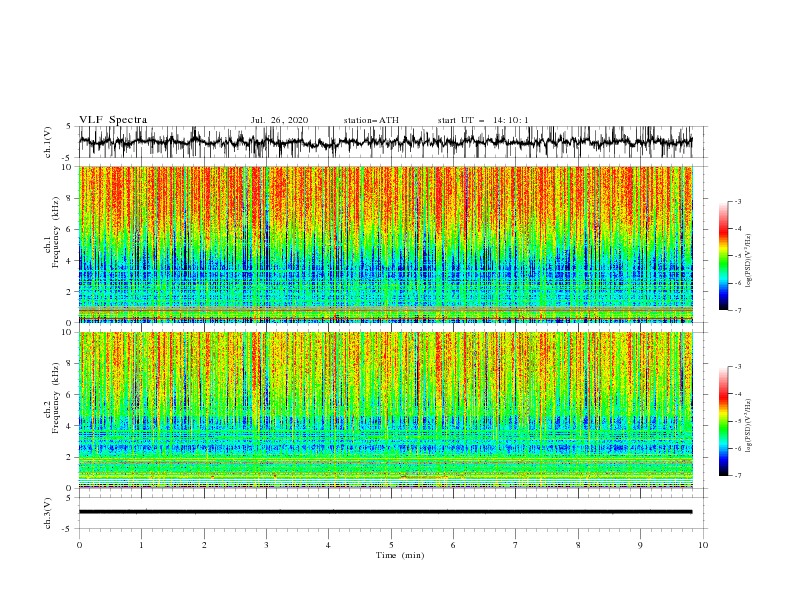The image size is (792, 612).
Task: Click the upper color bar "-3" tick label
Action: coord(737,201)
